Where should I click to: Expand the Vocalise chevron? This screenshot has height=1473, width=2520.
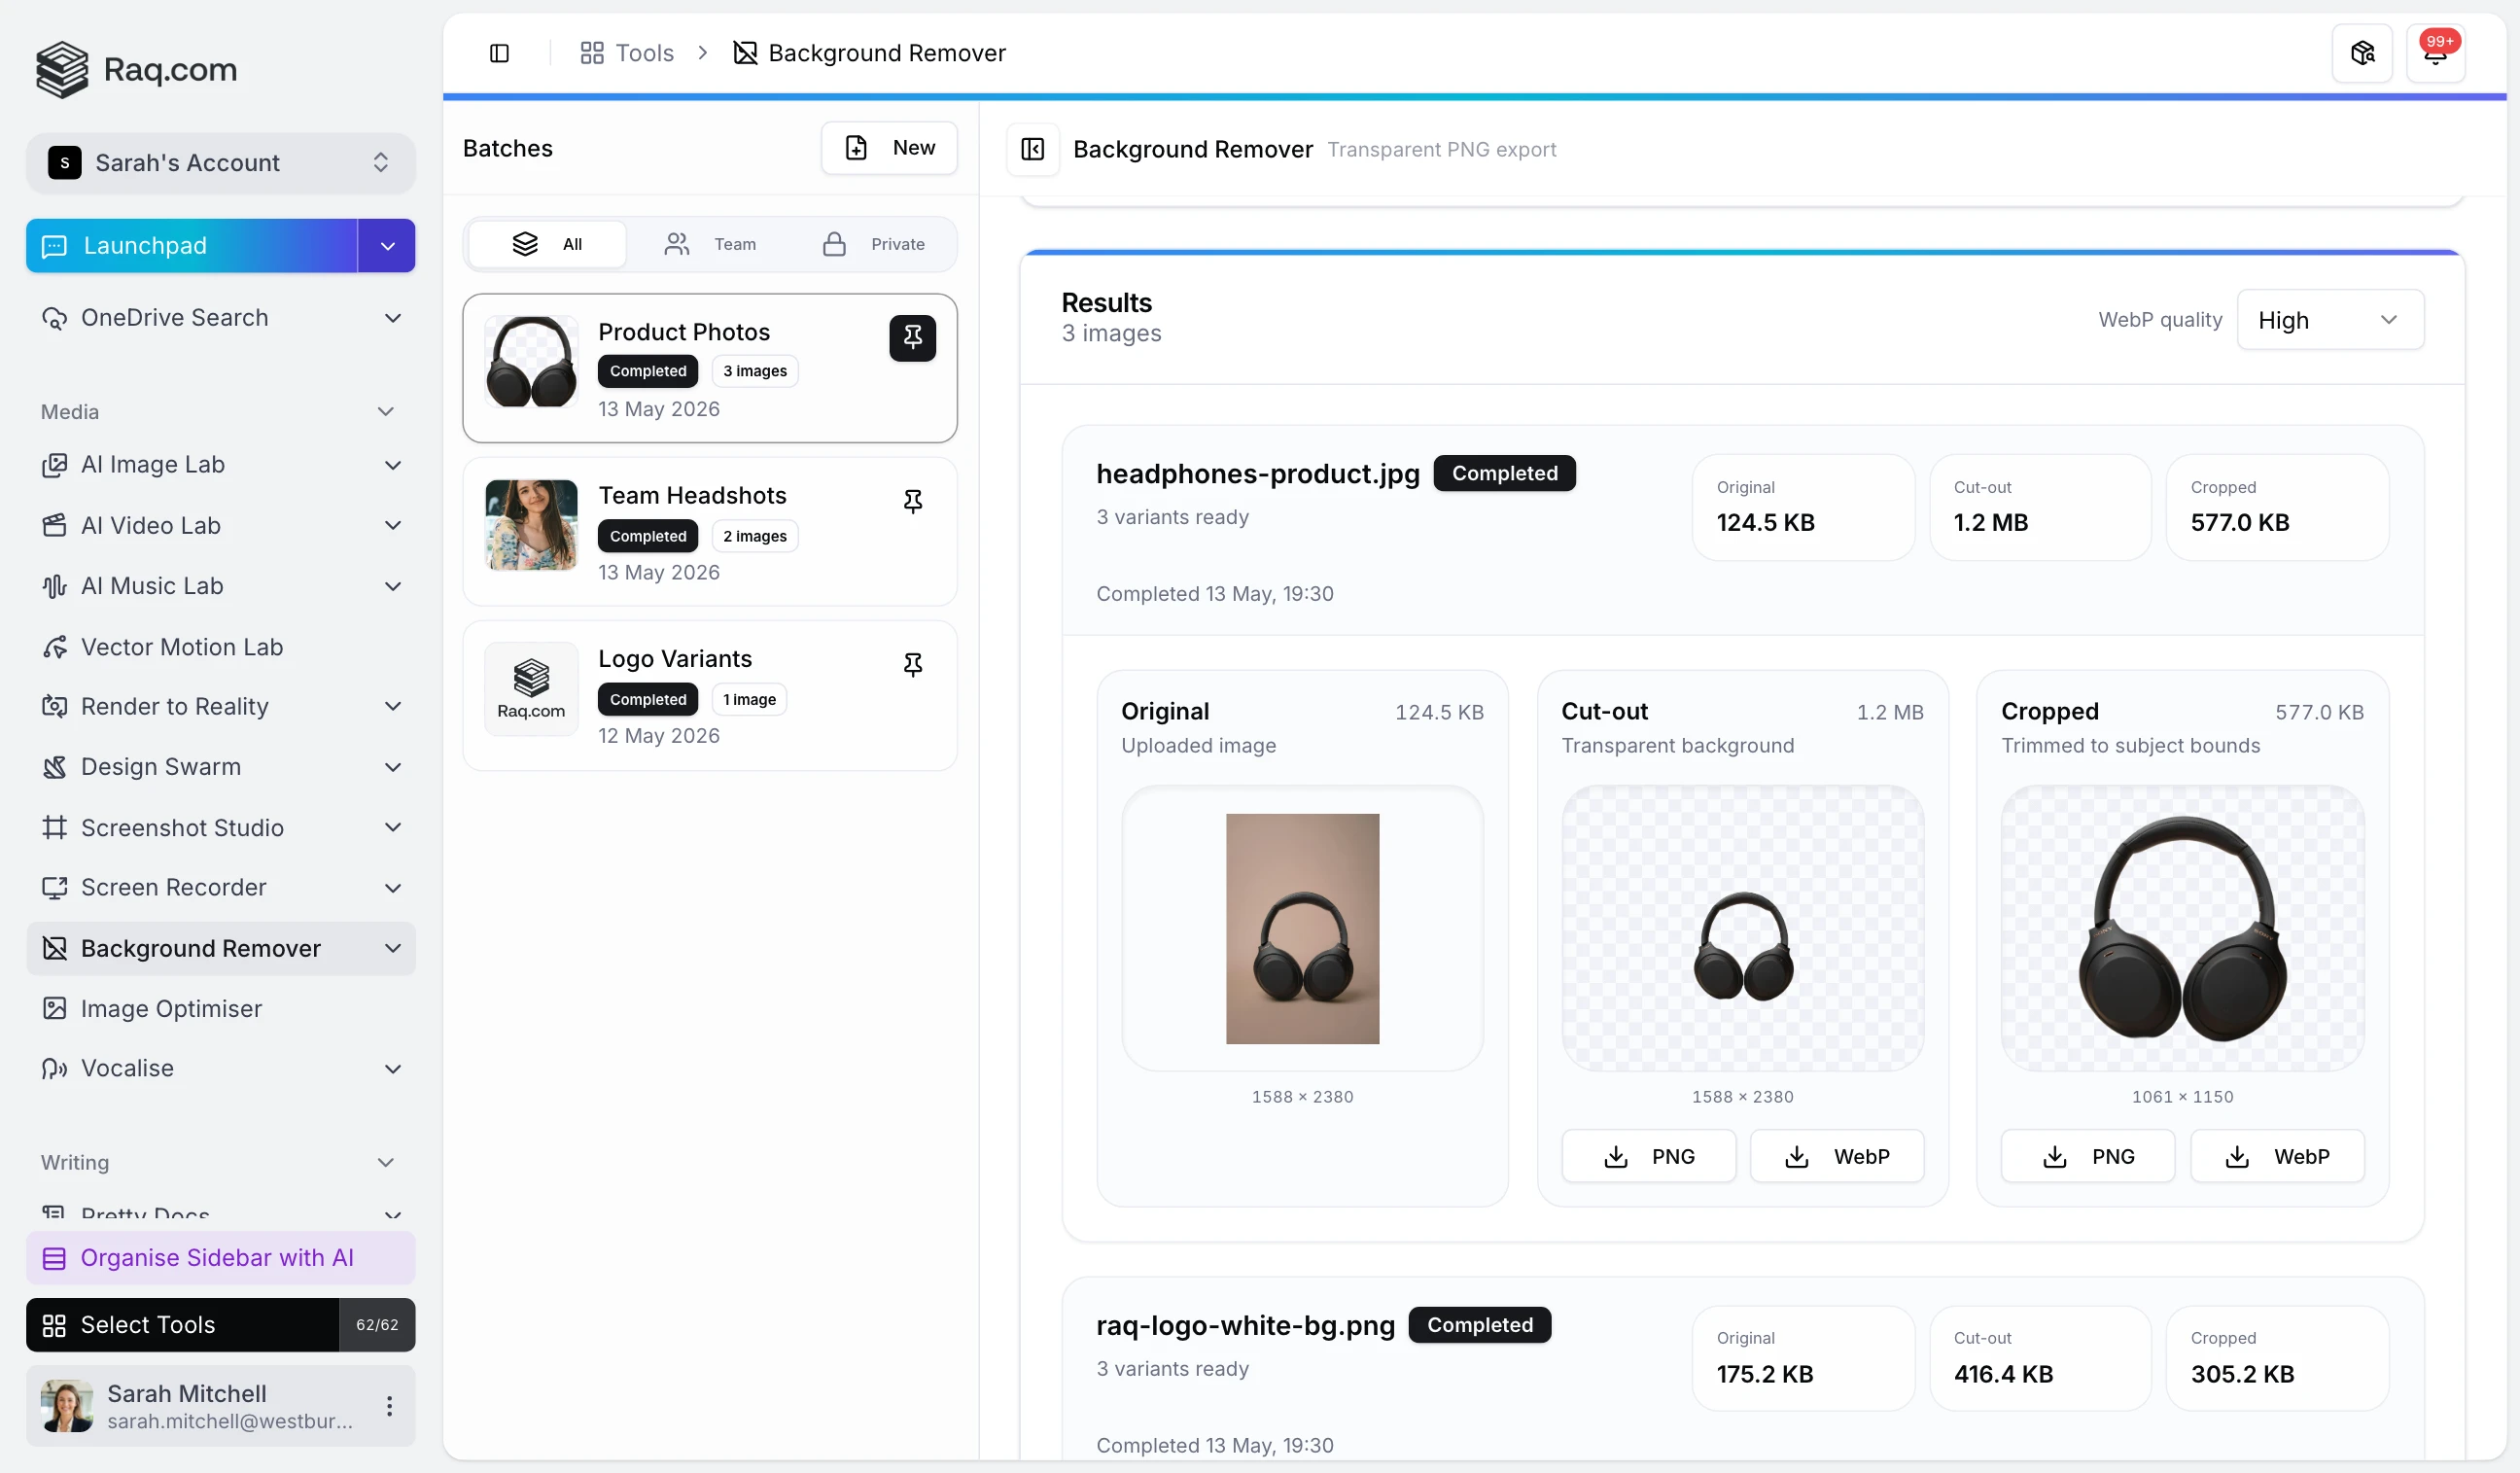393,1069
